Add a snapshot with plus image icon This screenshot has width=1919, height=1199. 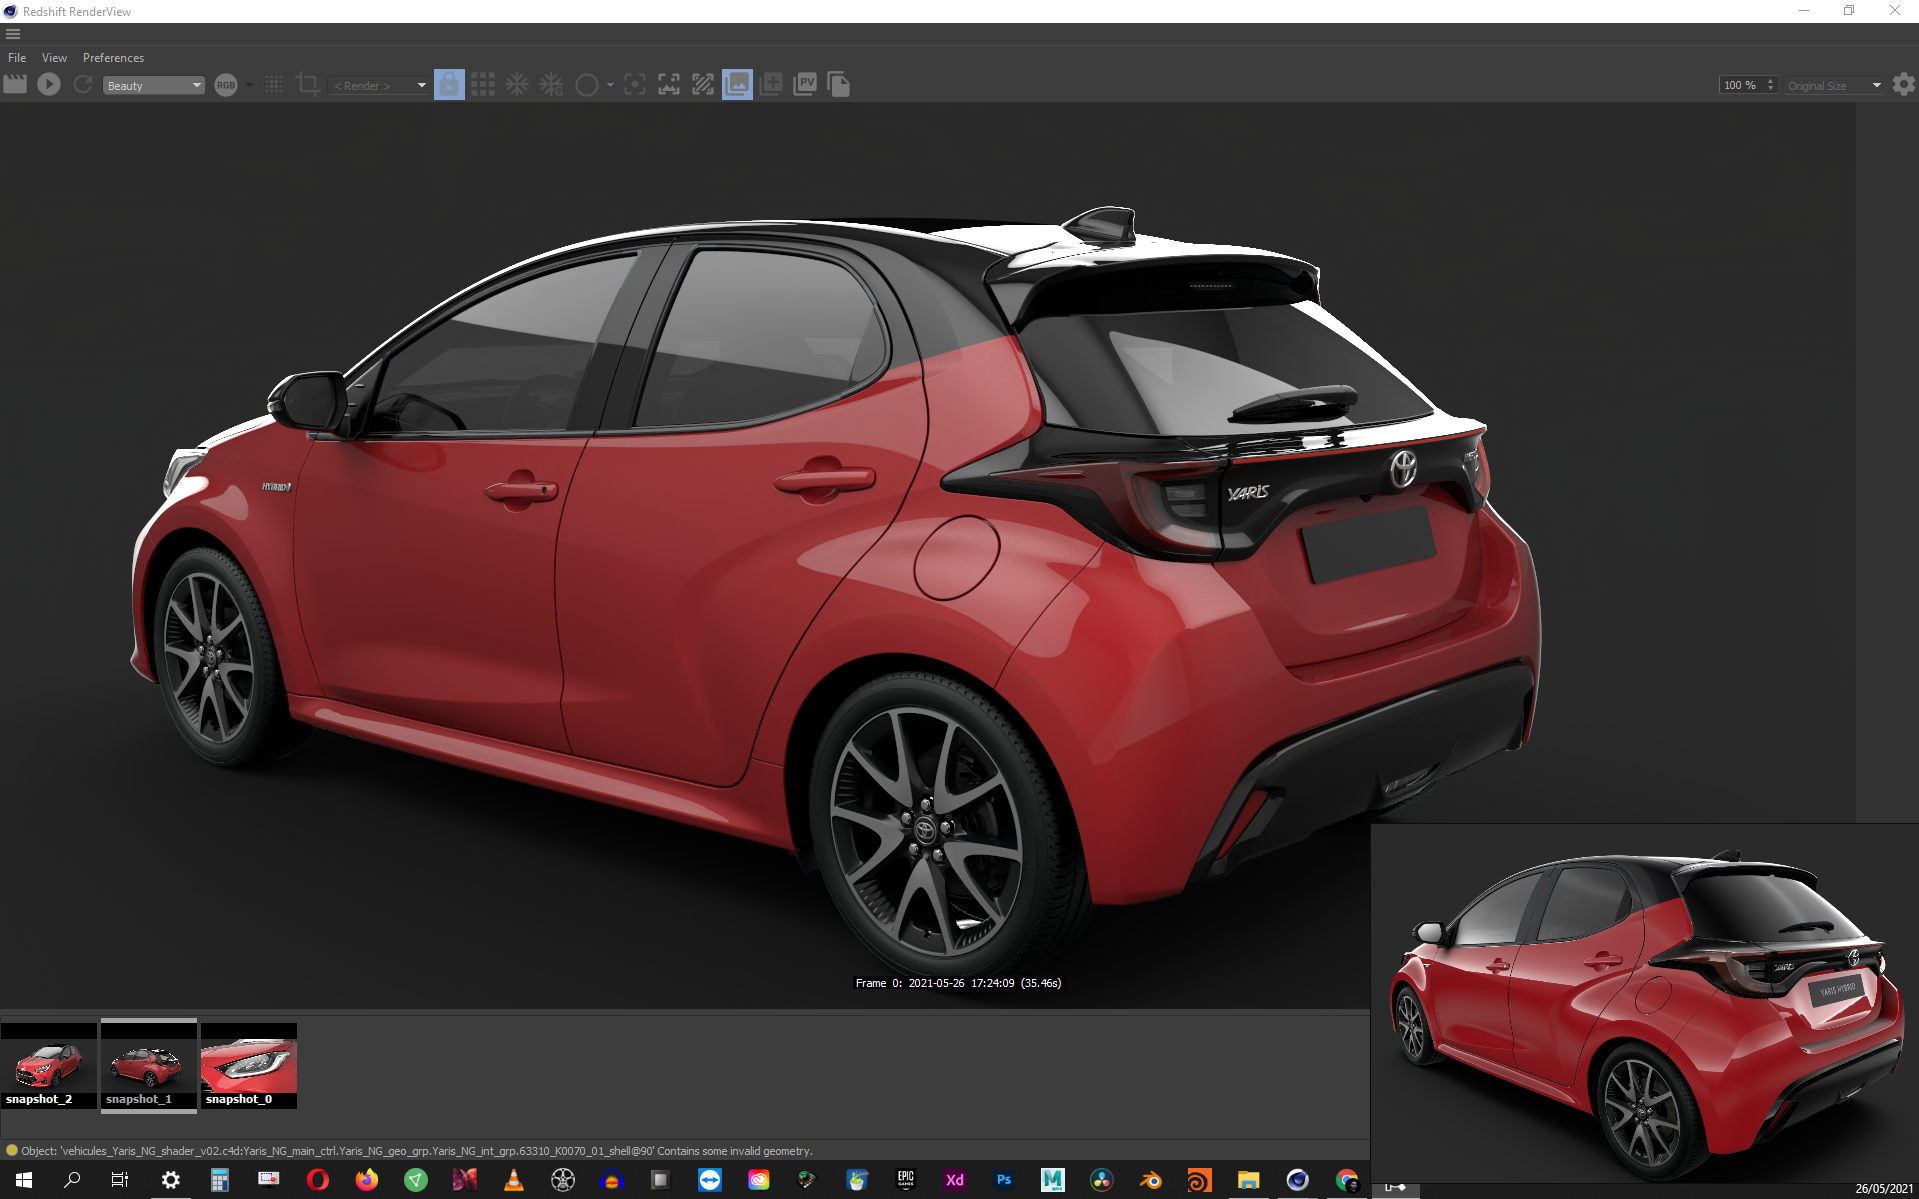(x=771, y=85)
